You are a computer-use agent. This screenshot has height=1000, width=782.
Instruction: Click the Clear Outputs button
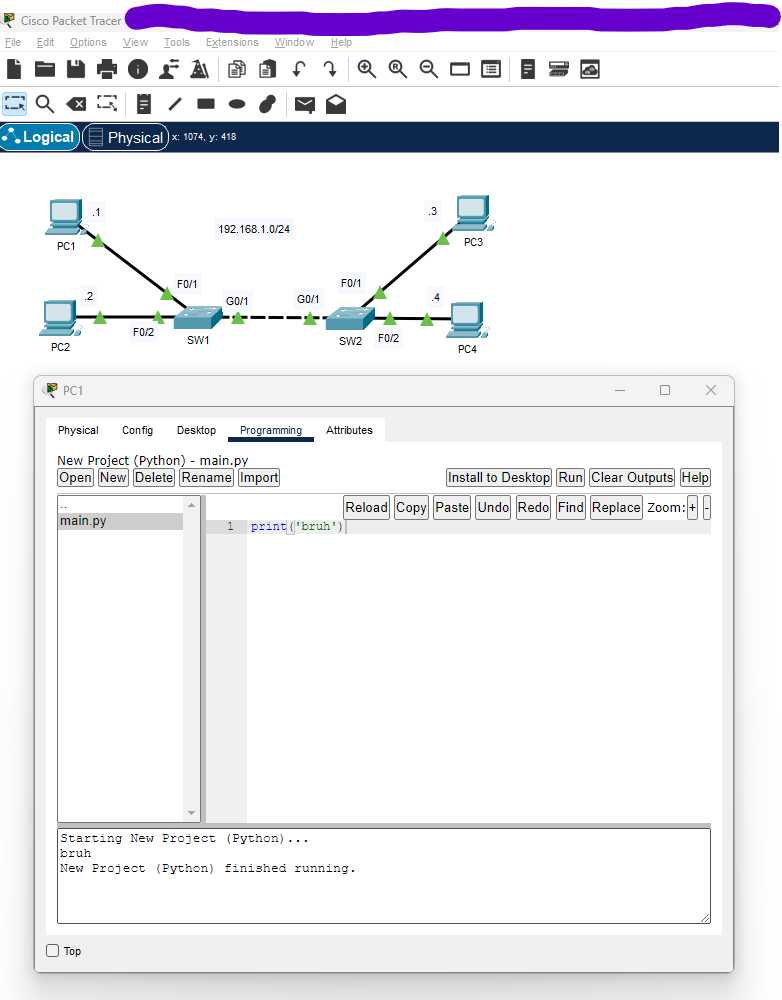(632, 477)
